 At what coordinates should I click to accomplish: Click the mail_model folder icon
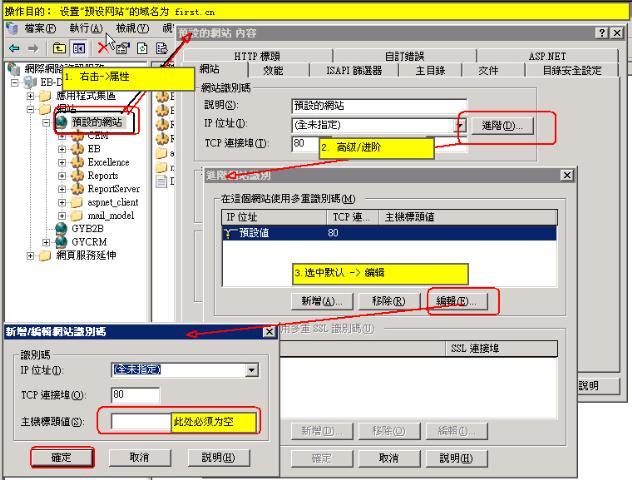click(77, 215)
